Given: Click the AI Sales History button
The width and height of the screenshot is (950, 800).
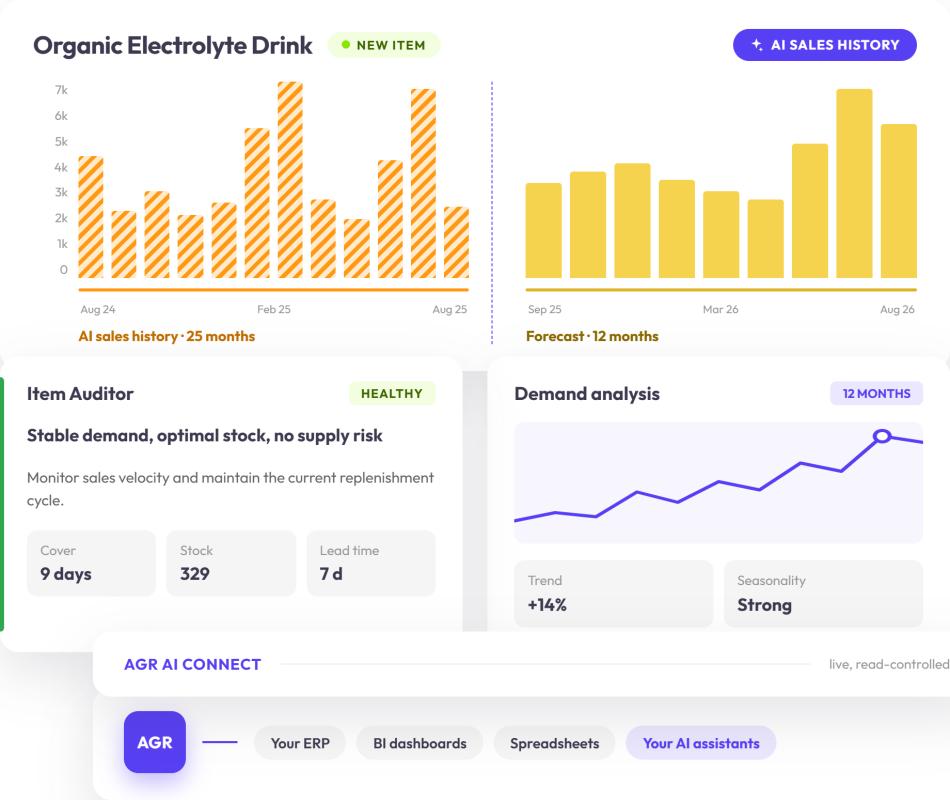Looking at the screenshot, I should pyautogui.click(x=825, y=45).
